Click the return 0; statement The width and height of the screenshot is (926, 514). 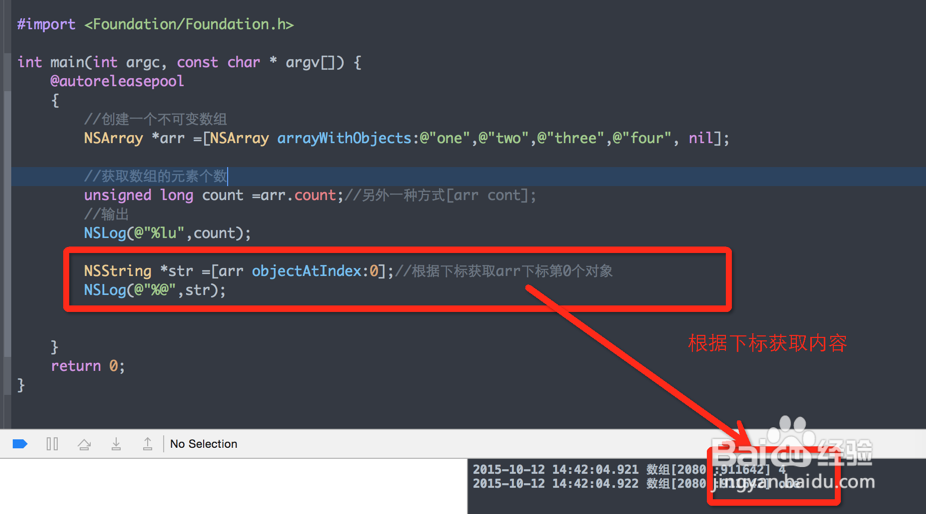coord(88,366)
